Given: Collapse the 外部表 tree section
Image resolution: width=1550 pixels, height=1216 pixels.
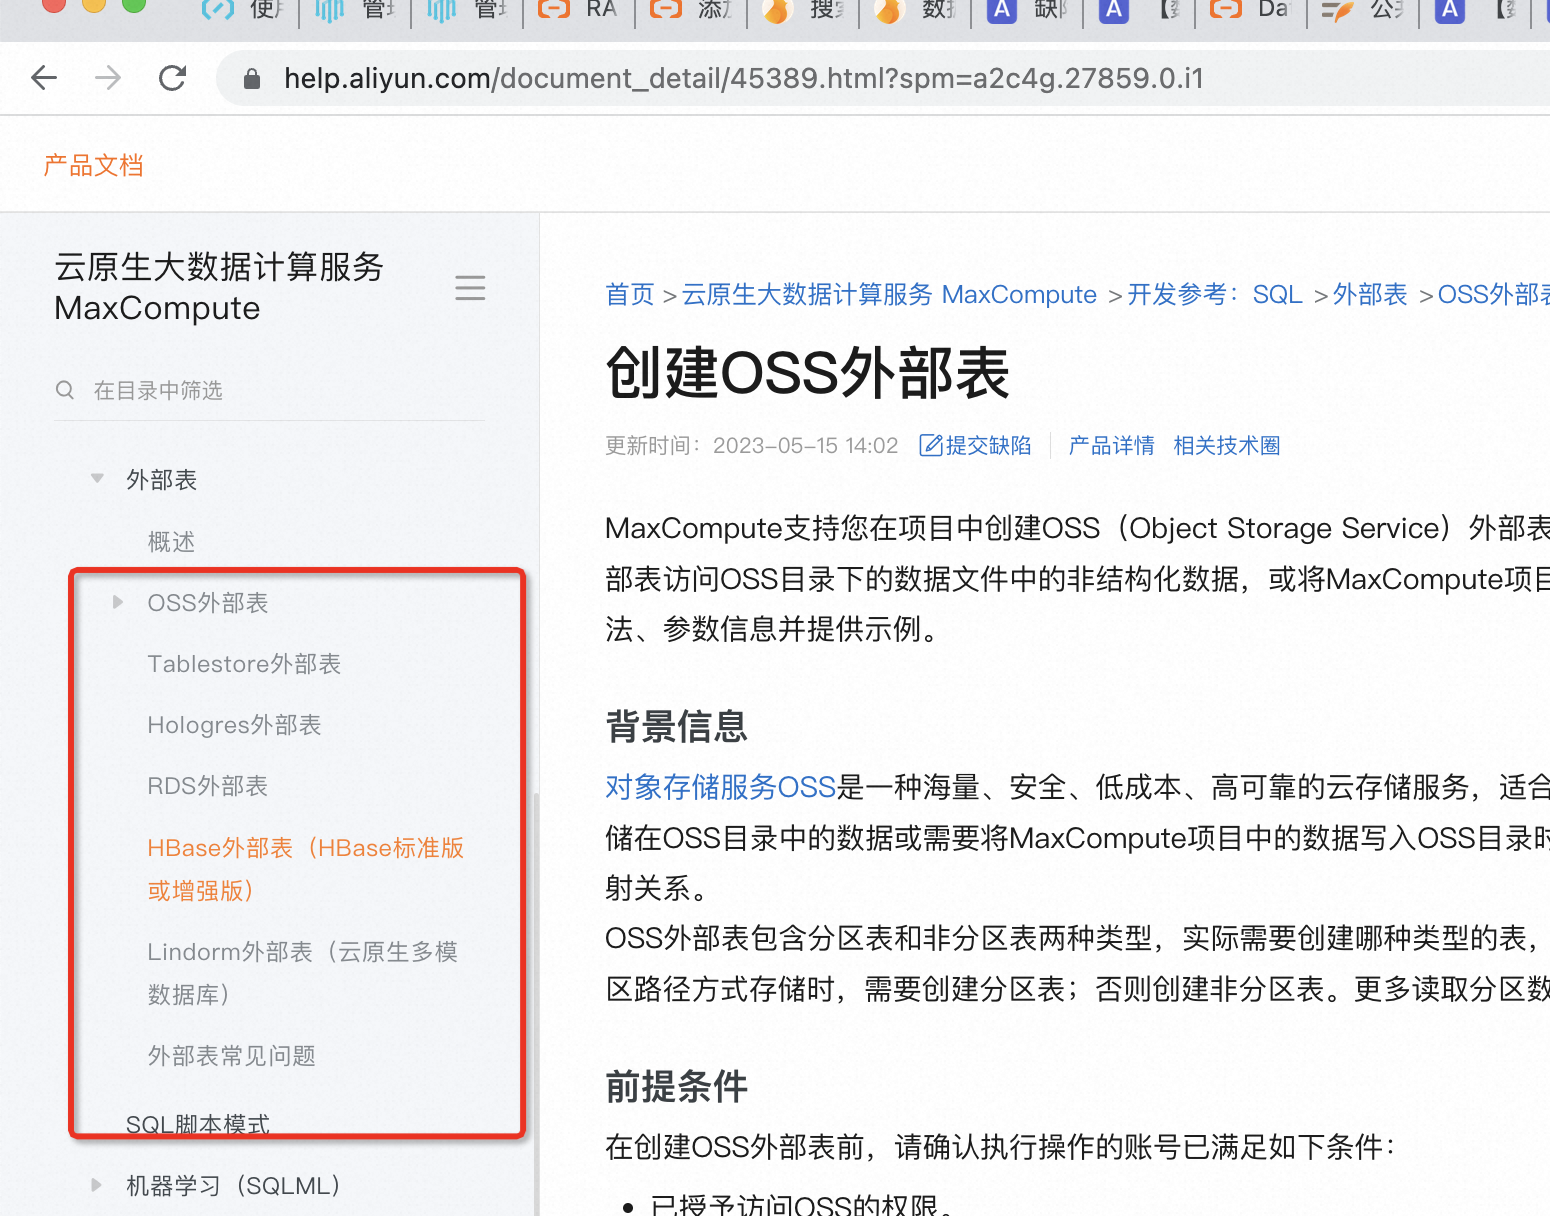Looking at the screenshot, I should pyautogui.click(x=97, y=478).
